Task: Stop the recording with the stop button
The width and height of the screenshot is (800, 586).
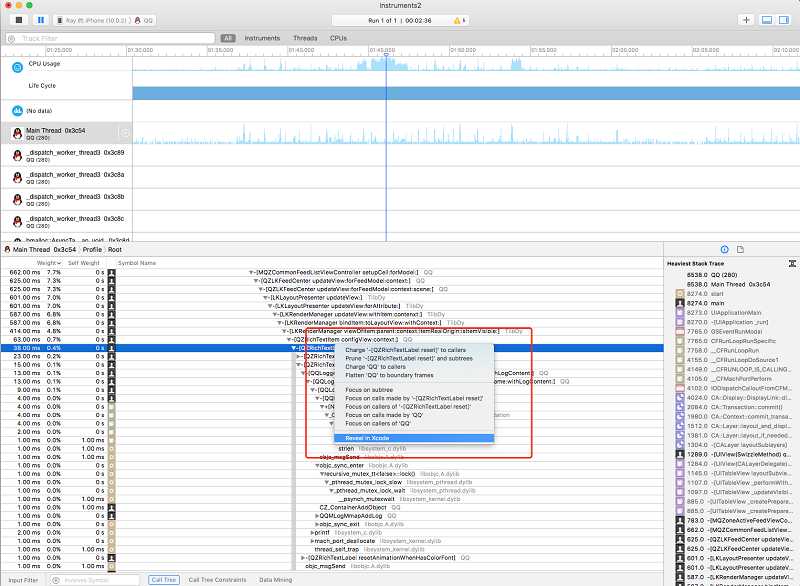Action: point(19,20)
